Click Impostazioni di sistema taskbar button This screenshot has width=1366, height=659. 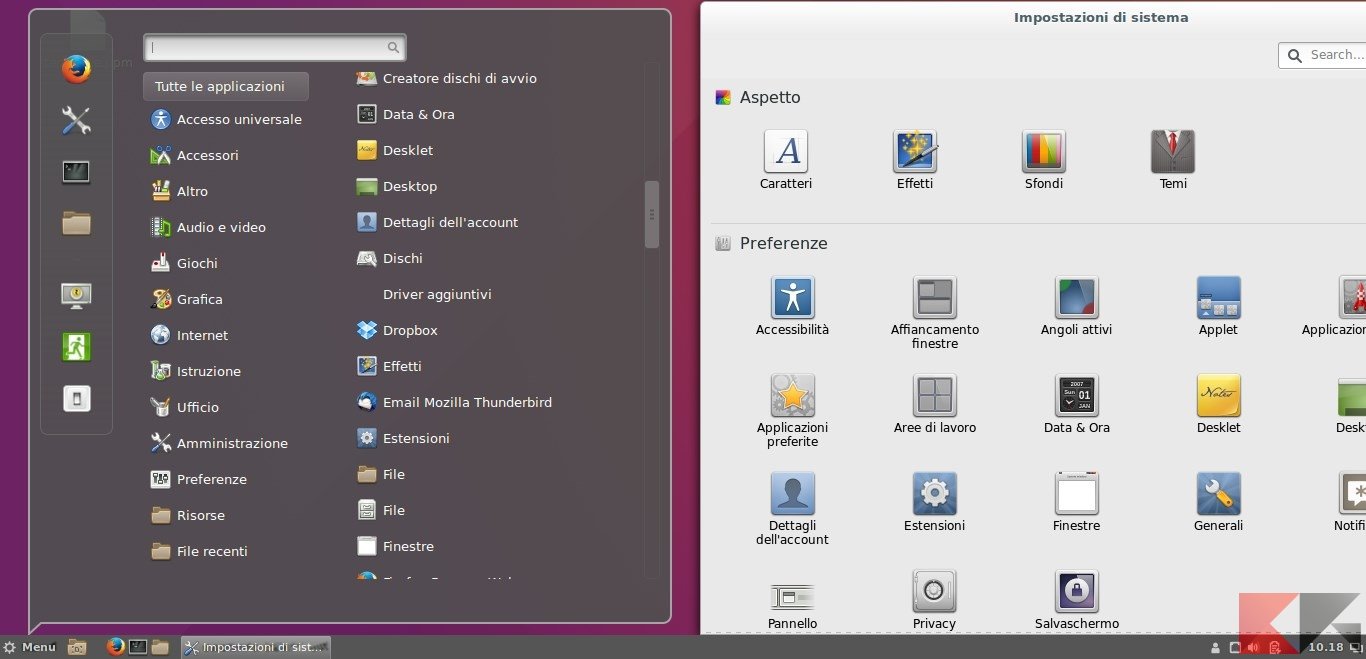coord(255,647)
